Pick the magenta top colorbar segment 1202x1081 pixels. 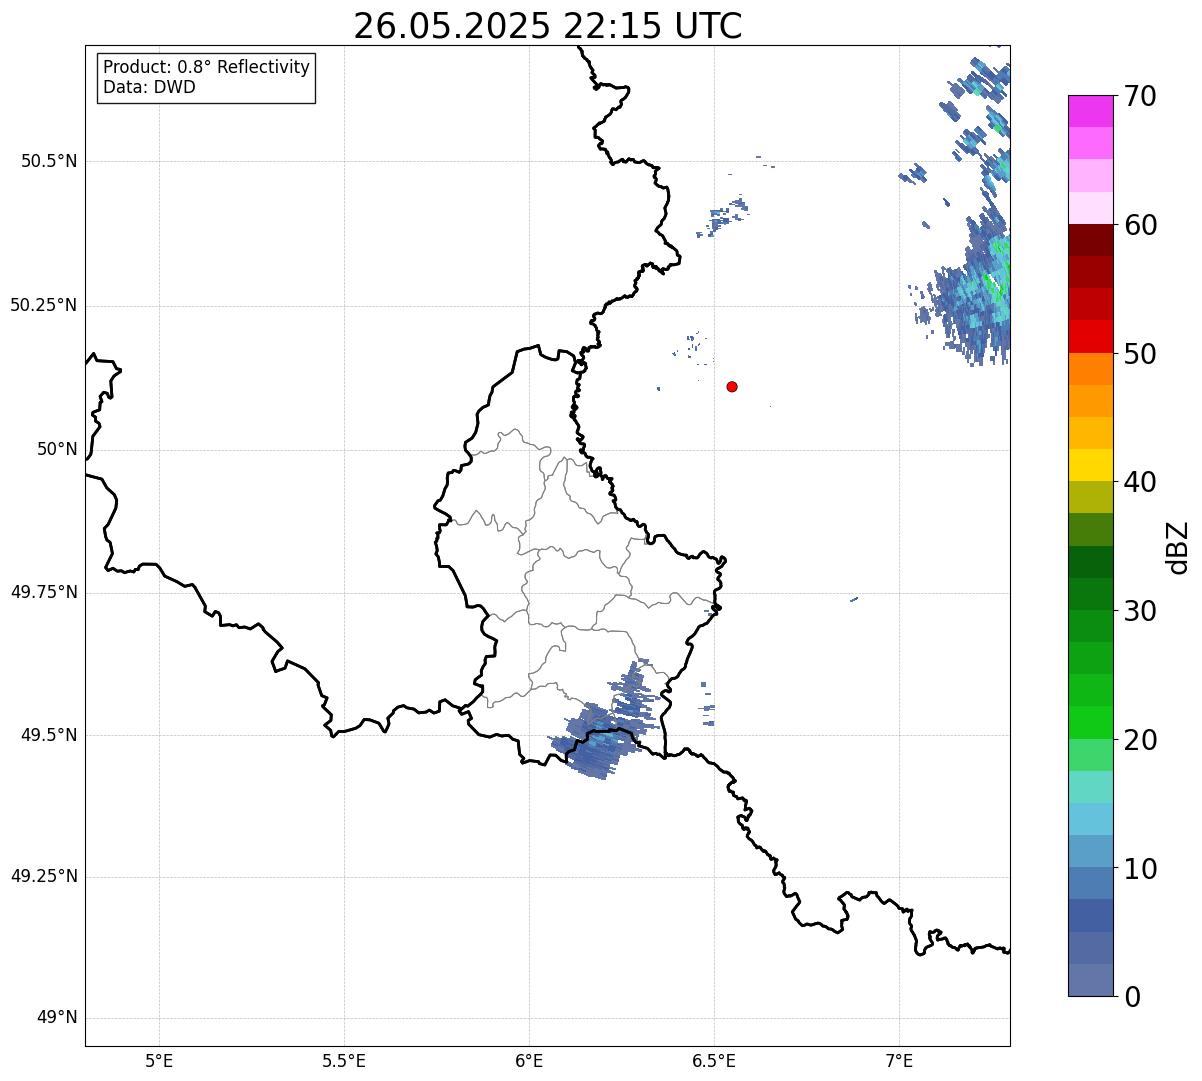1090,111
